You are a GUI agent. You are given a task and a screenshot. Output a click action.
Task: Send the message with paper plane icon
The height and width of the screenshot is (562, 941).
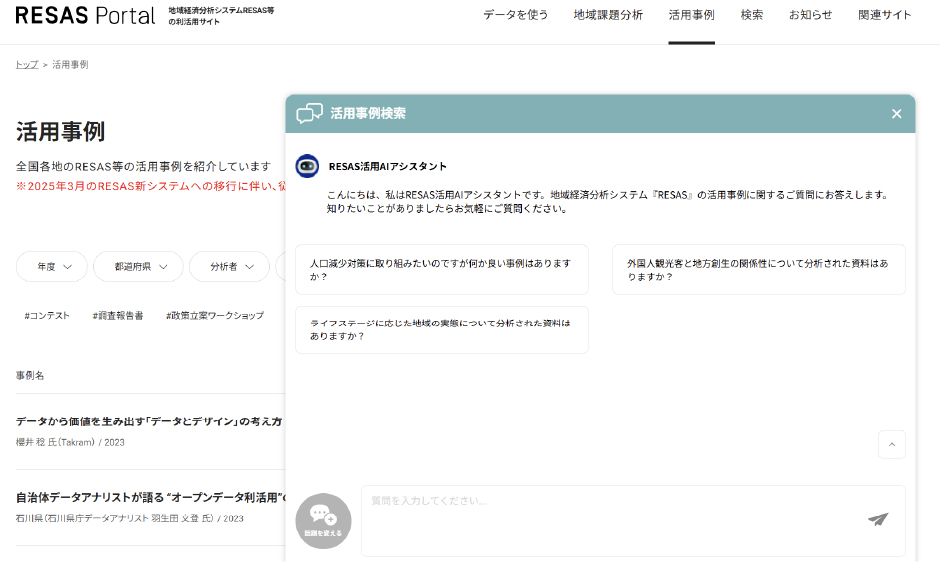(x=878, y=519)
